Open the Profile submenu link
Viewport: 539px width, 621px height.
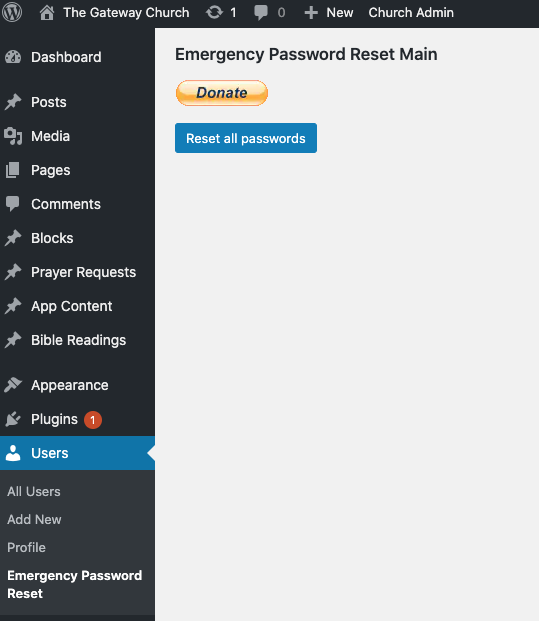[x=26, y=547]
